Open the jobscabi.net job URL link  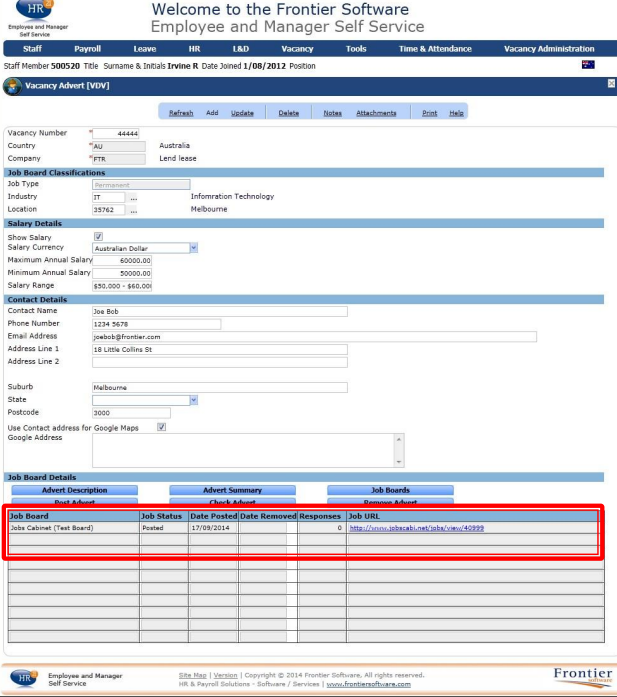(x=417, y=528)
